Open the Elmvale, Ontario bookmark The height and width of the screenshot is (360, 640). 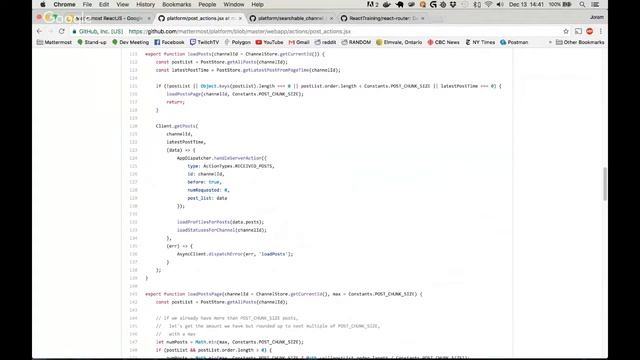click(399, 42)
